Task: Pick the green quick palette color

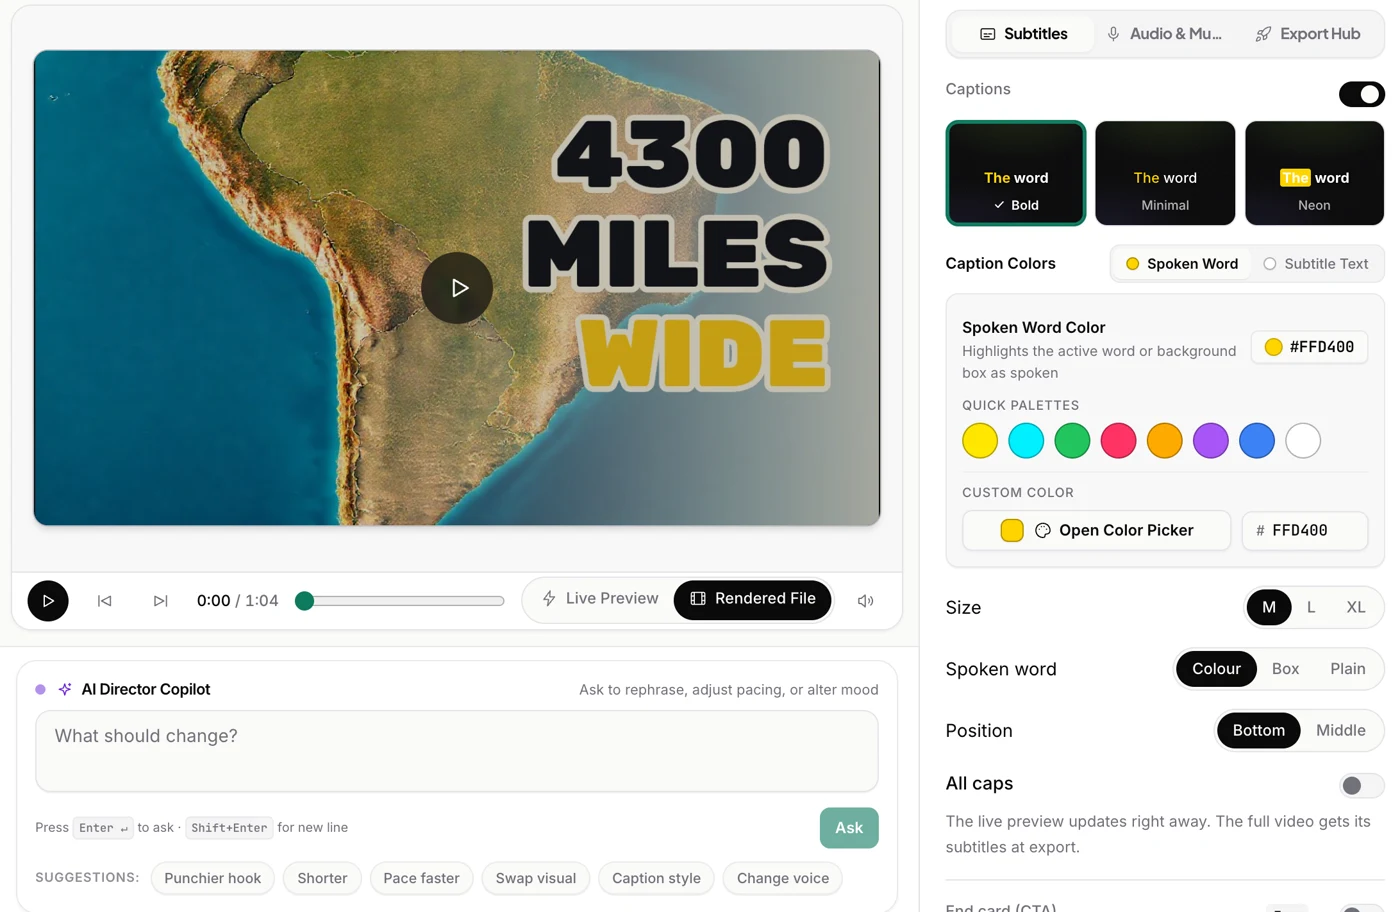Action: click(x=1072, y=441)
